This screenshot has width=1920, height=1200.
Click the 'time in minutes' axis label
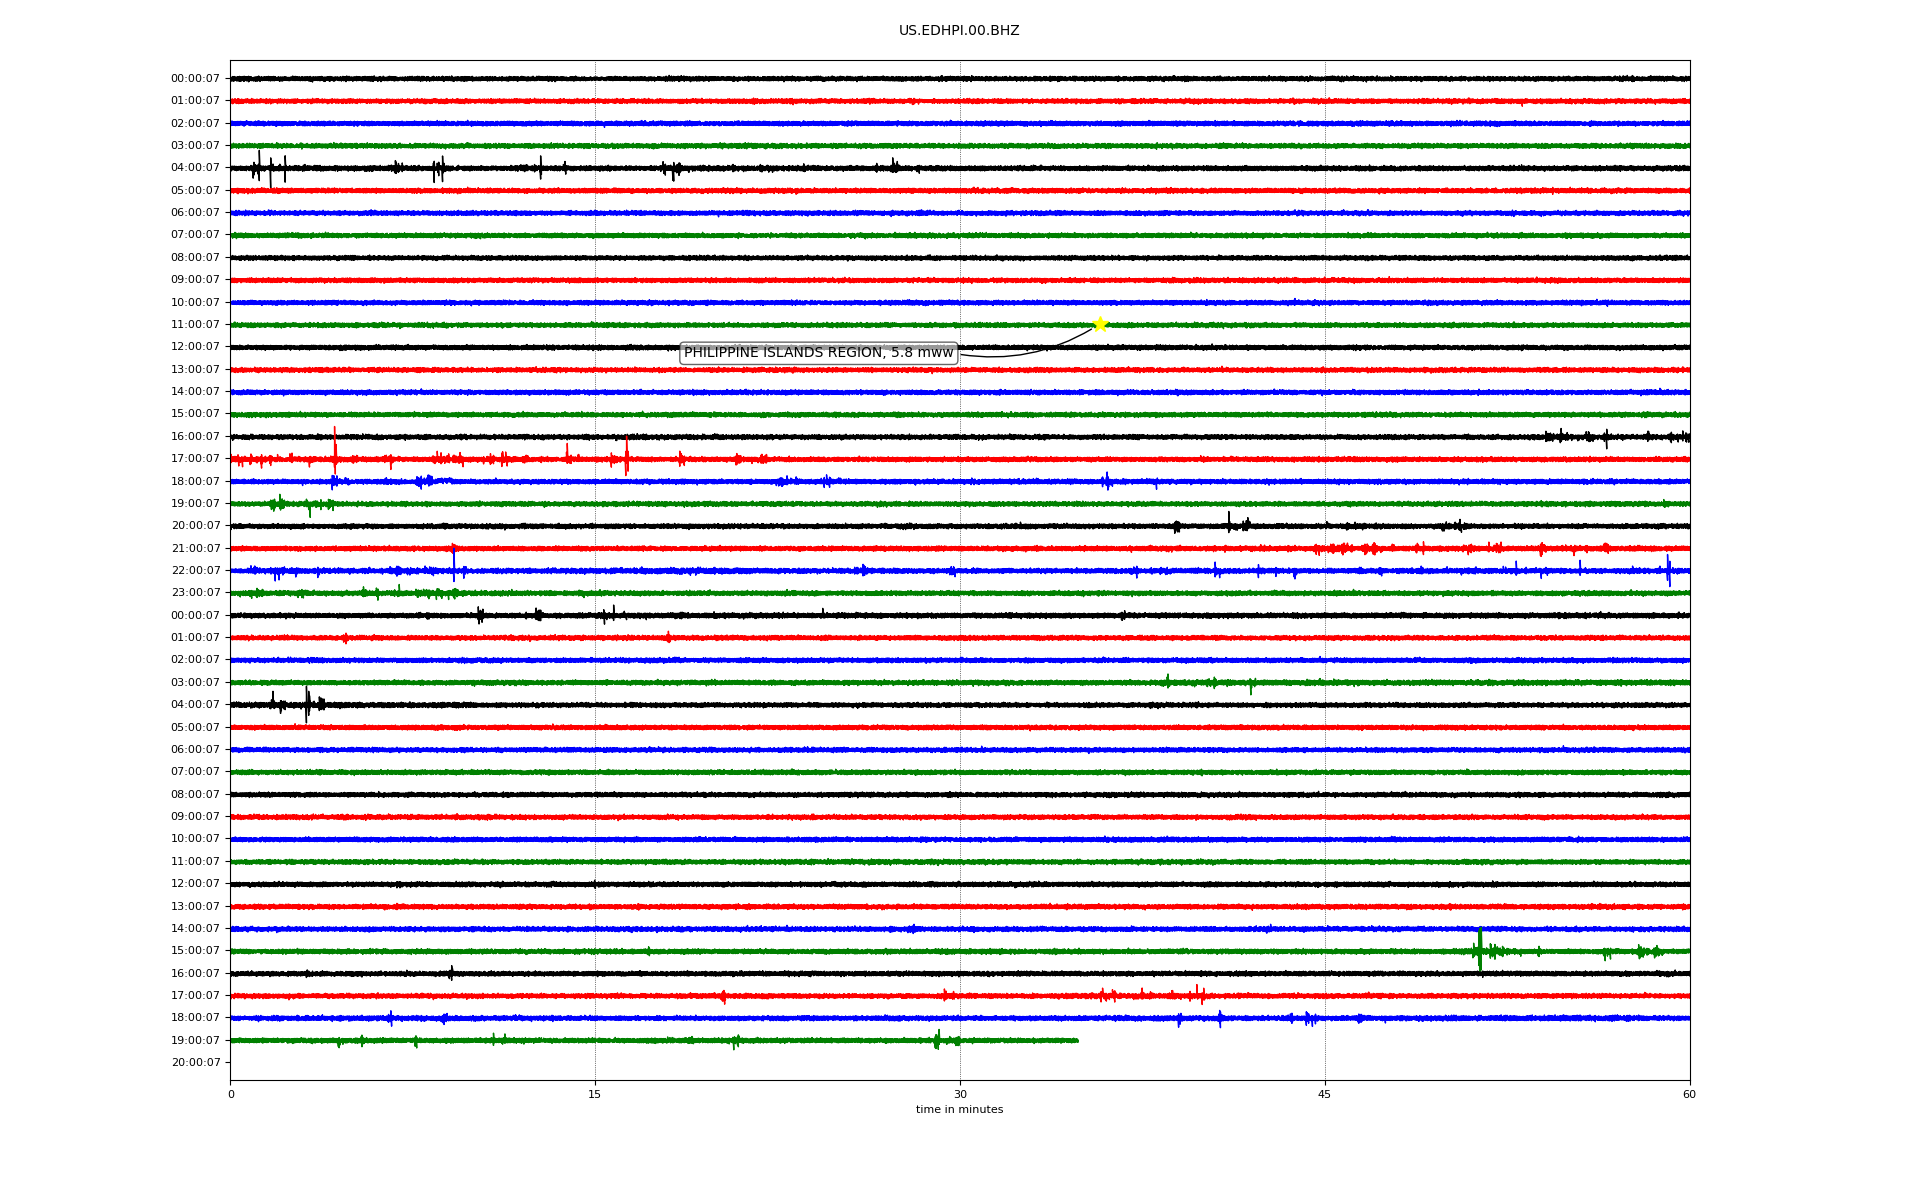click(959, 1110)
